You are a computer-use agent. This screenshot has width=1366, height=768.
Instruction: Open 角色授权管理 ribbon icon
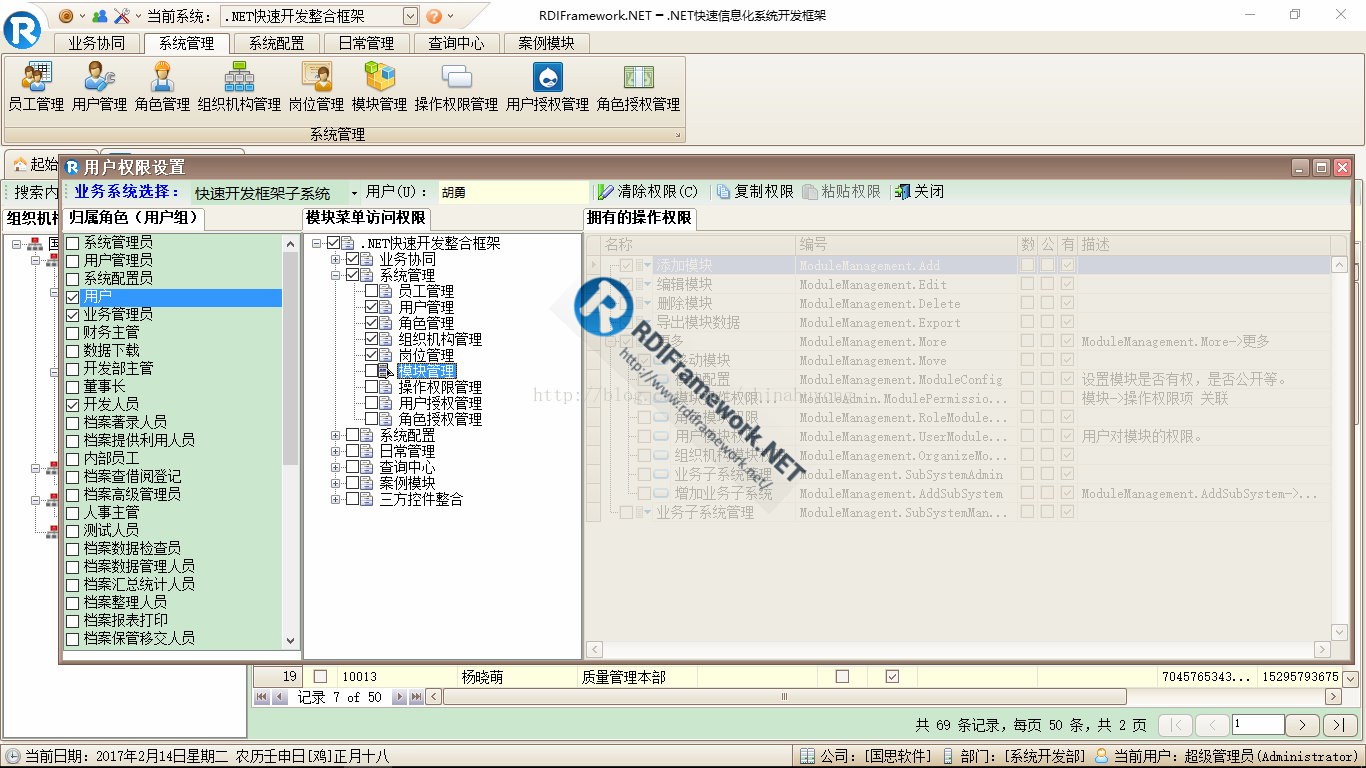click(638, 87)
